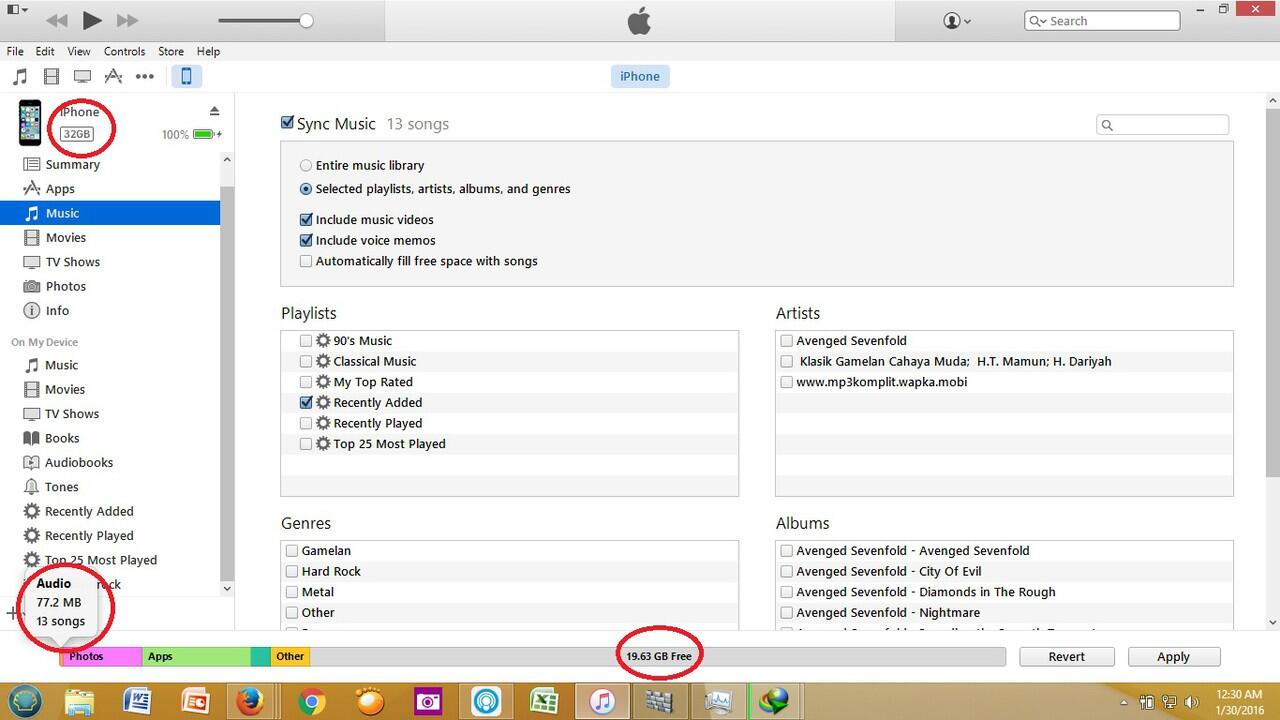1280x720 pixels.
Task: Open Recently Played under On My Device
Action: (88, 535)
